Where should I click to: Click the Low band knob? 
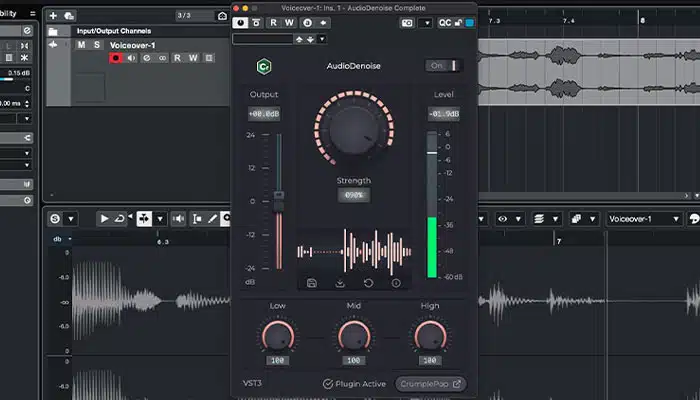tap(278, 336)
